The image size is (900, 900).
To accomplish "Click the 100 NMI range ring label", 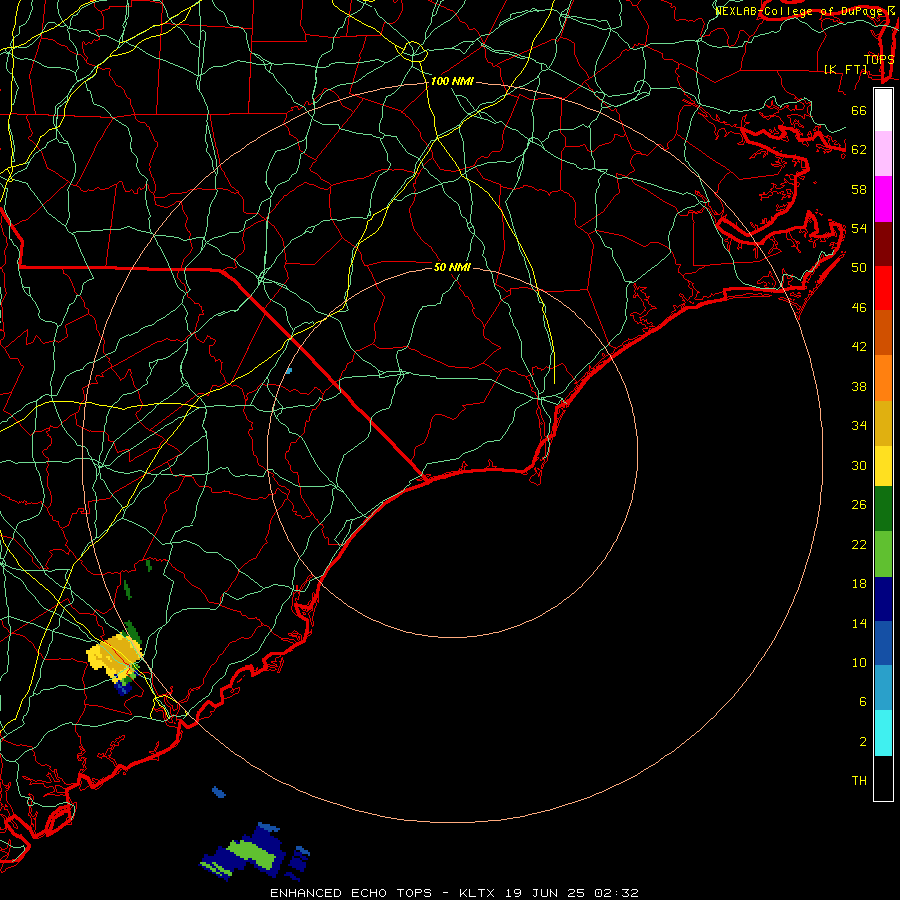I will 452,82.
